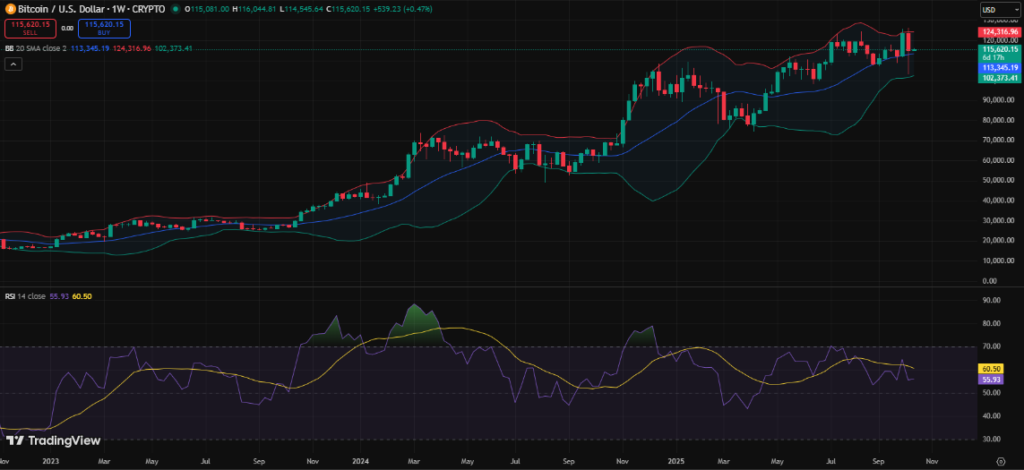Click the green 102,373.41 lower band price label
The width and height of the screenshot is (1024, 470).
click(998, 77)
